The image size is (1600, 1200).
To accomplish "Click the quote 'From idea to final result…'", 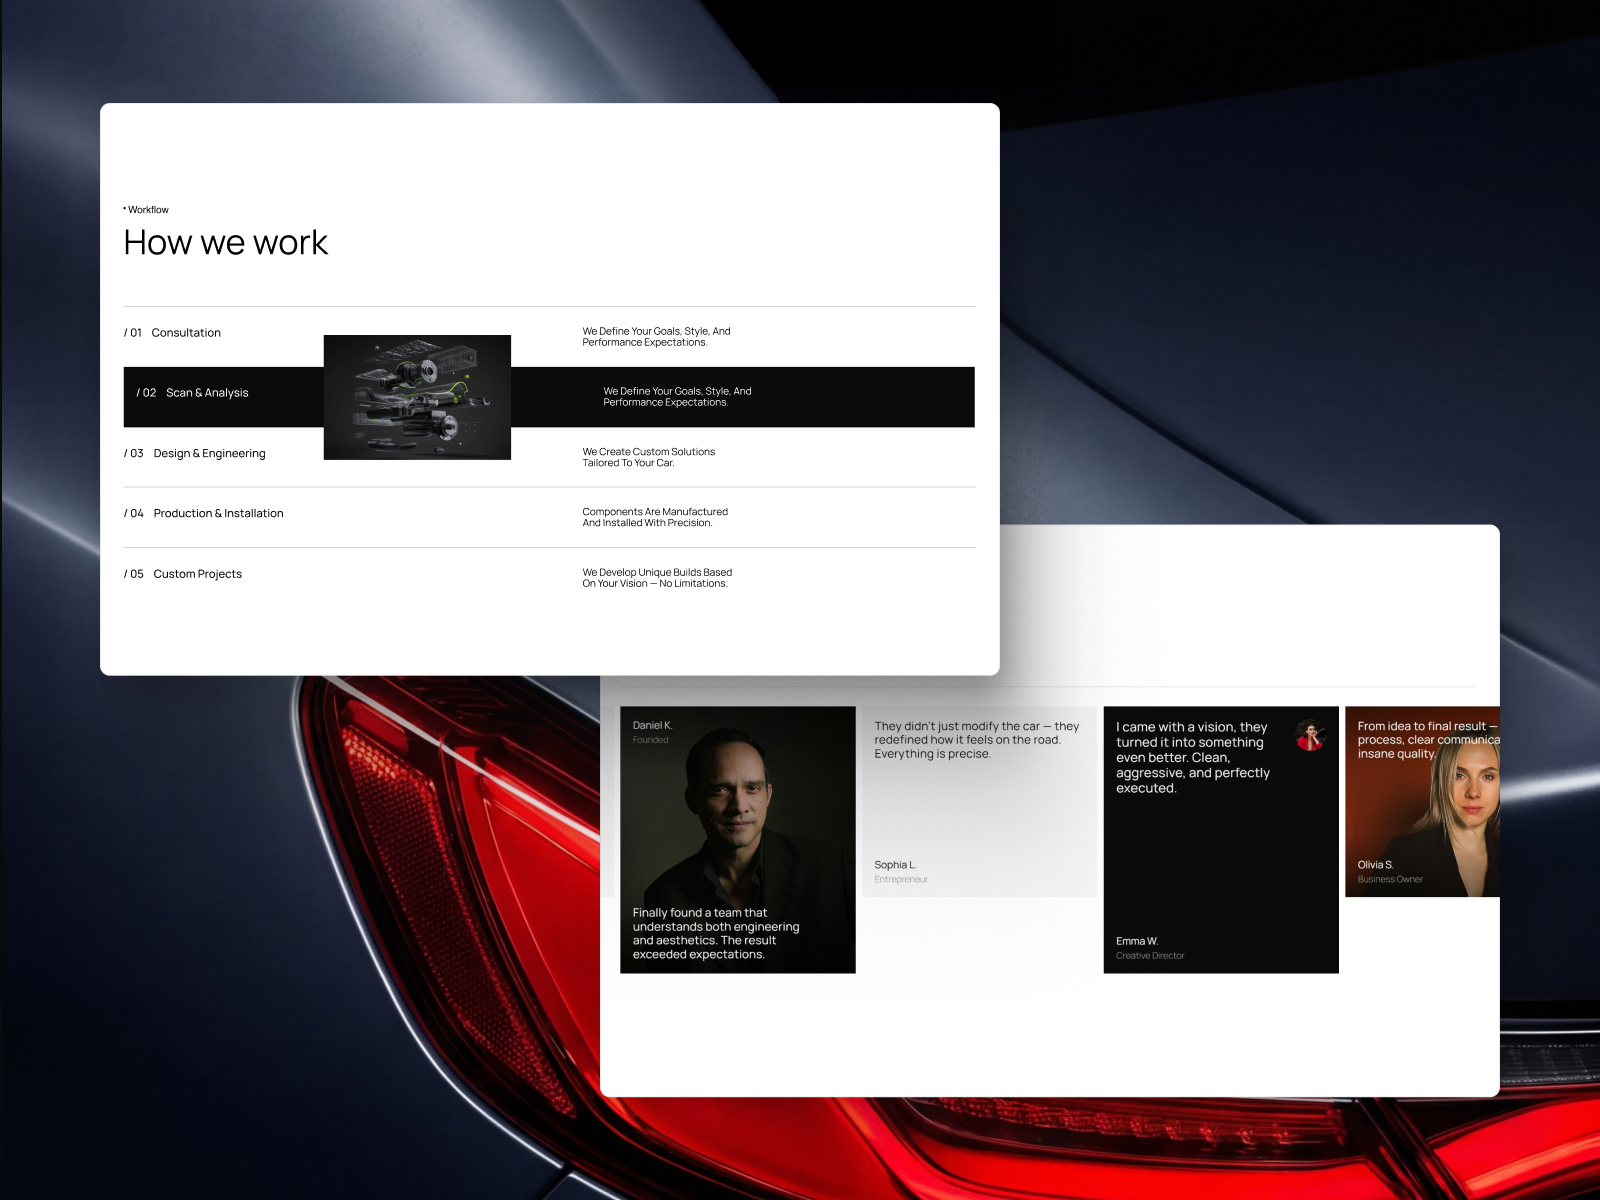I will (x=1428, y=740).
